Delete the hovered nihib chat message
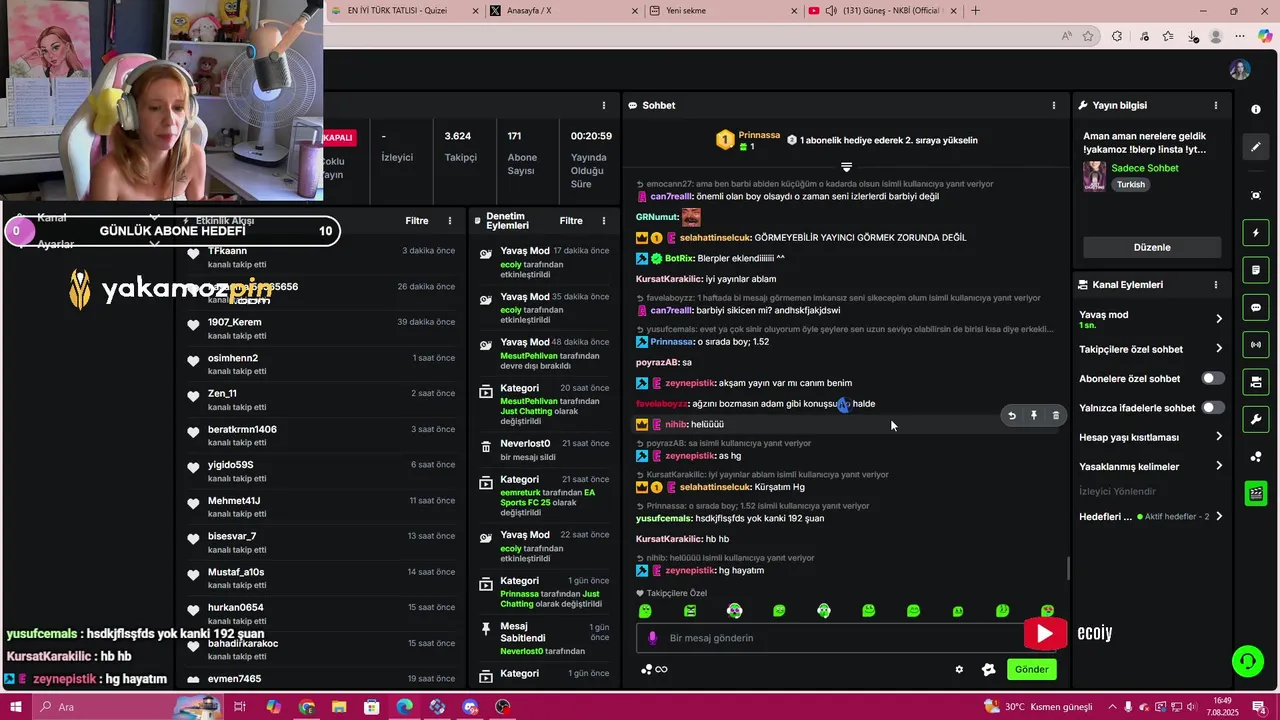Screen dimensions: 1280x720 (1055, 415)
